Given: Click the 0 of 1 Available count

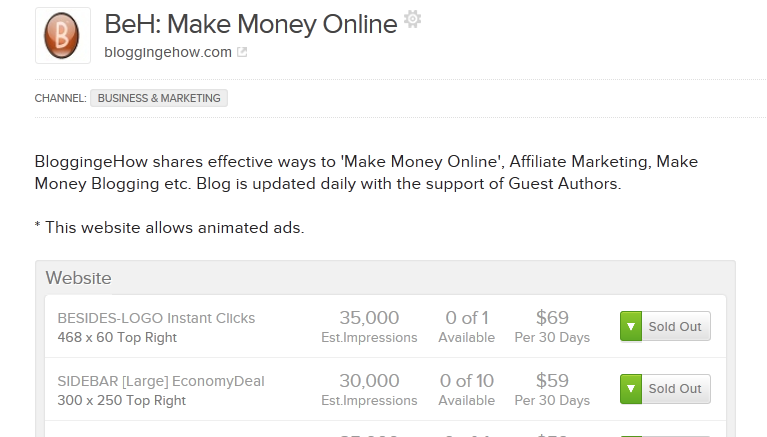Looking at the screenshot, I should (467, 327).
